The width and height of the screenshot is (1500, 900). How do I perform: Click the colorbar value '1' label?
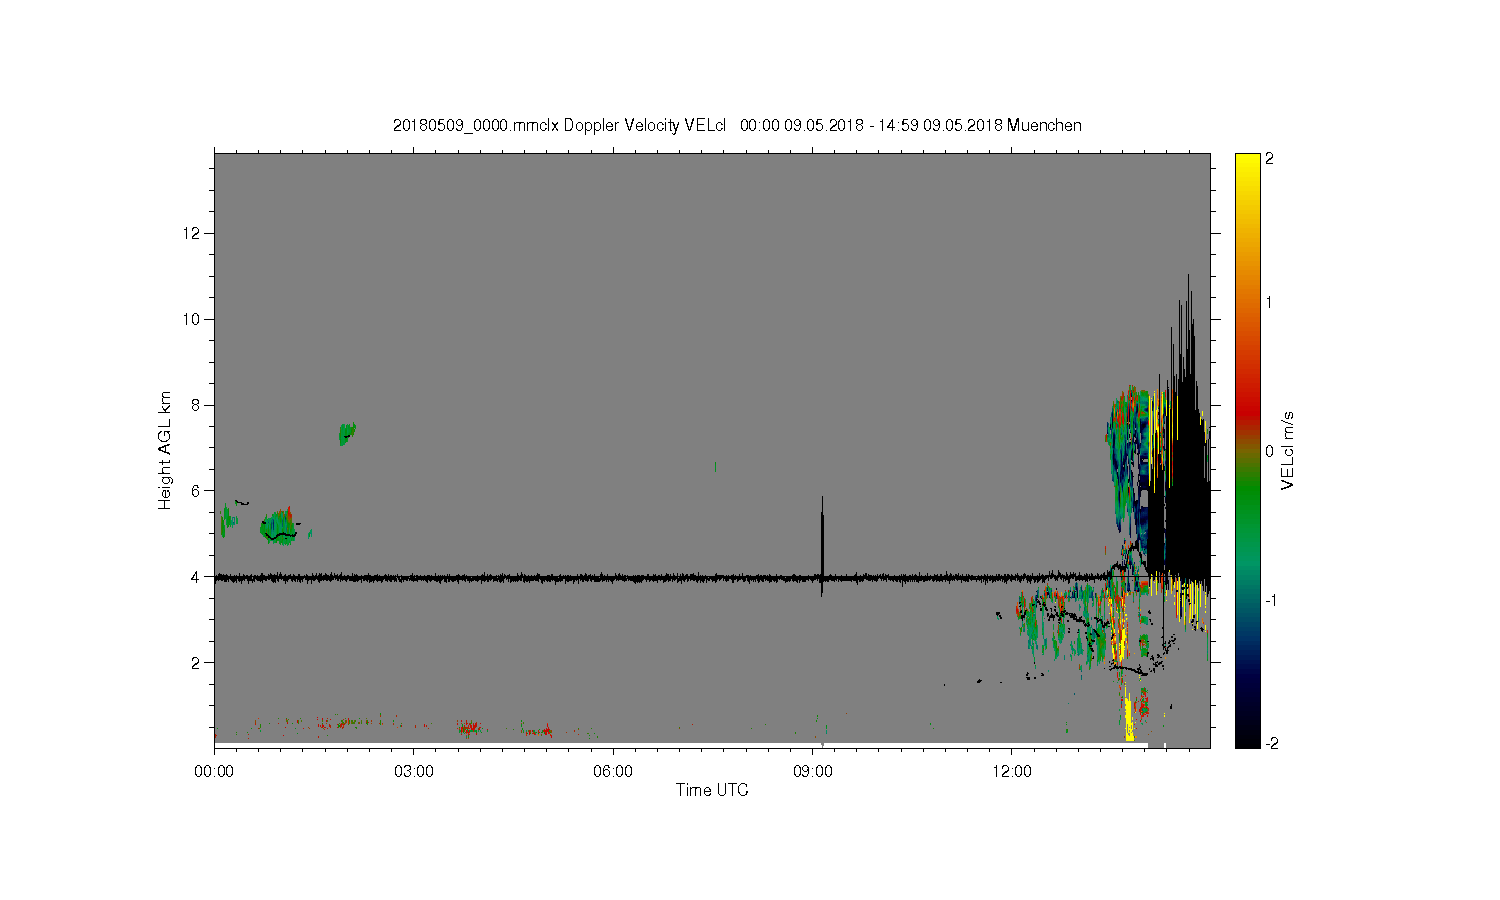pos(1269,302)
